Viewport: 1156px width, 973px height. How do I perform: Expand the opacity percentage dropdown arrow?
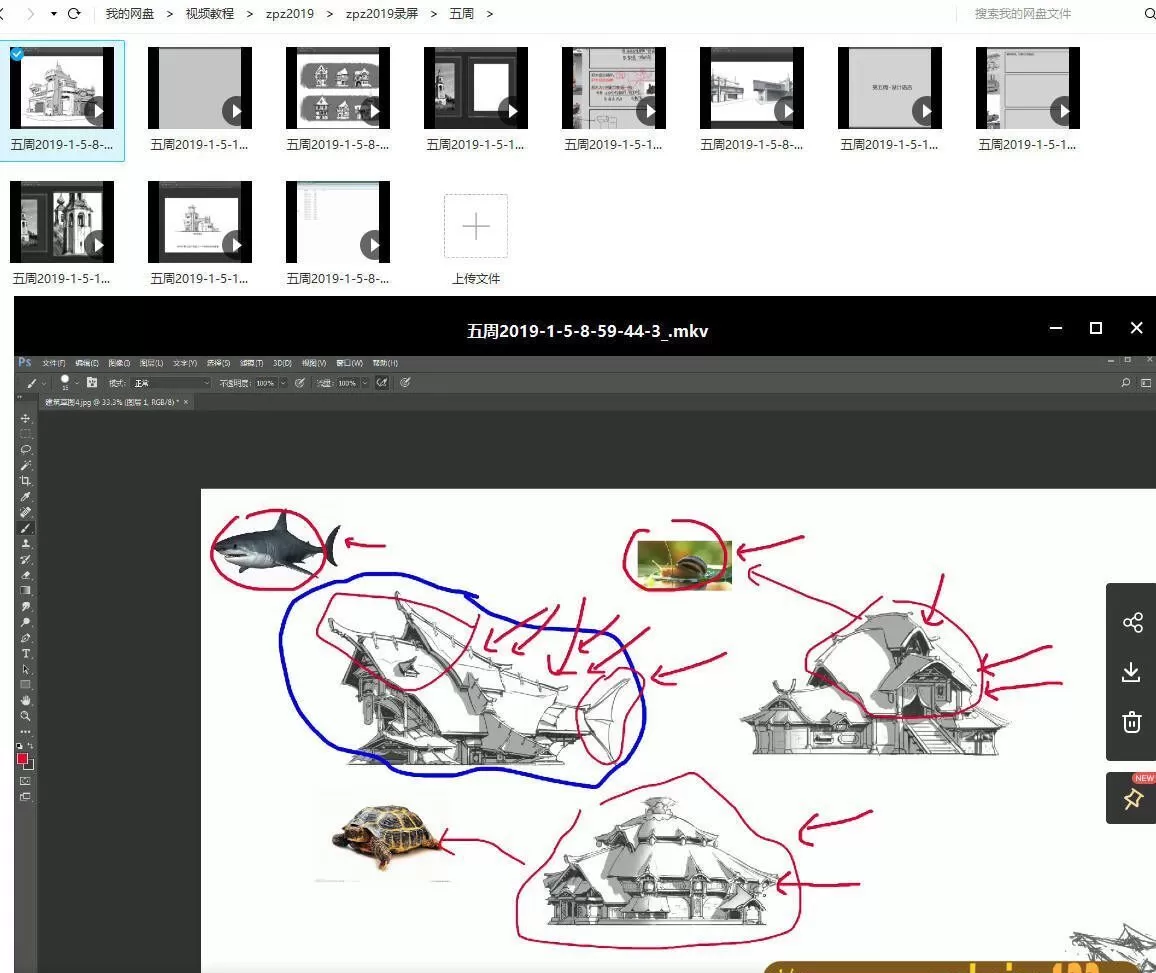pos(282,382)
